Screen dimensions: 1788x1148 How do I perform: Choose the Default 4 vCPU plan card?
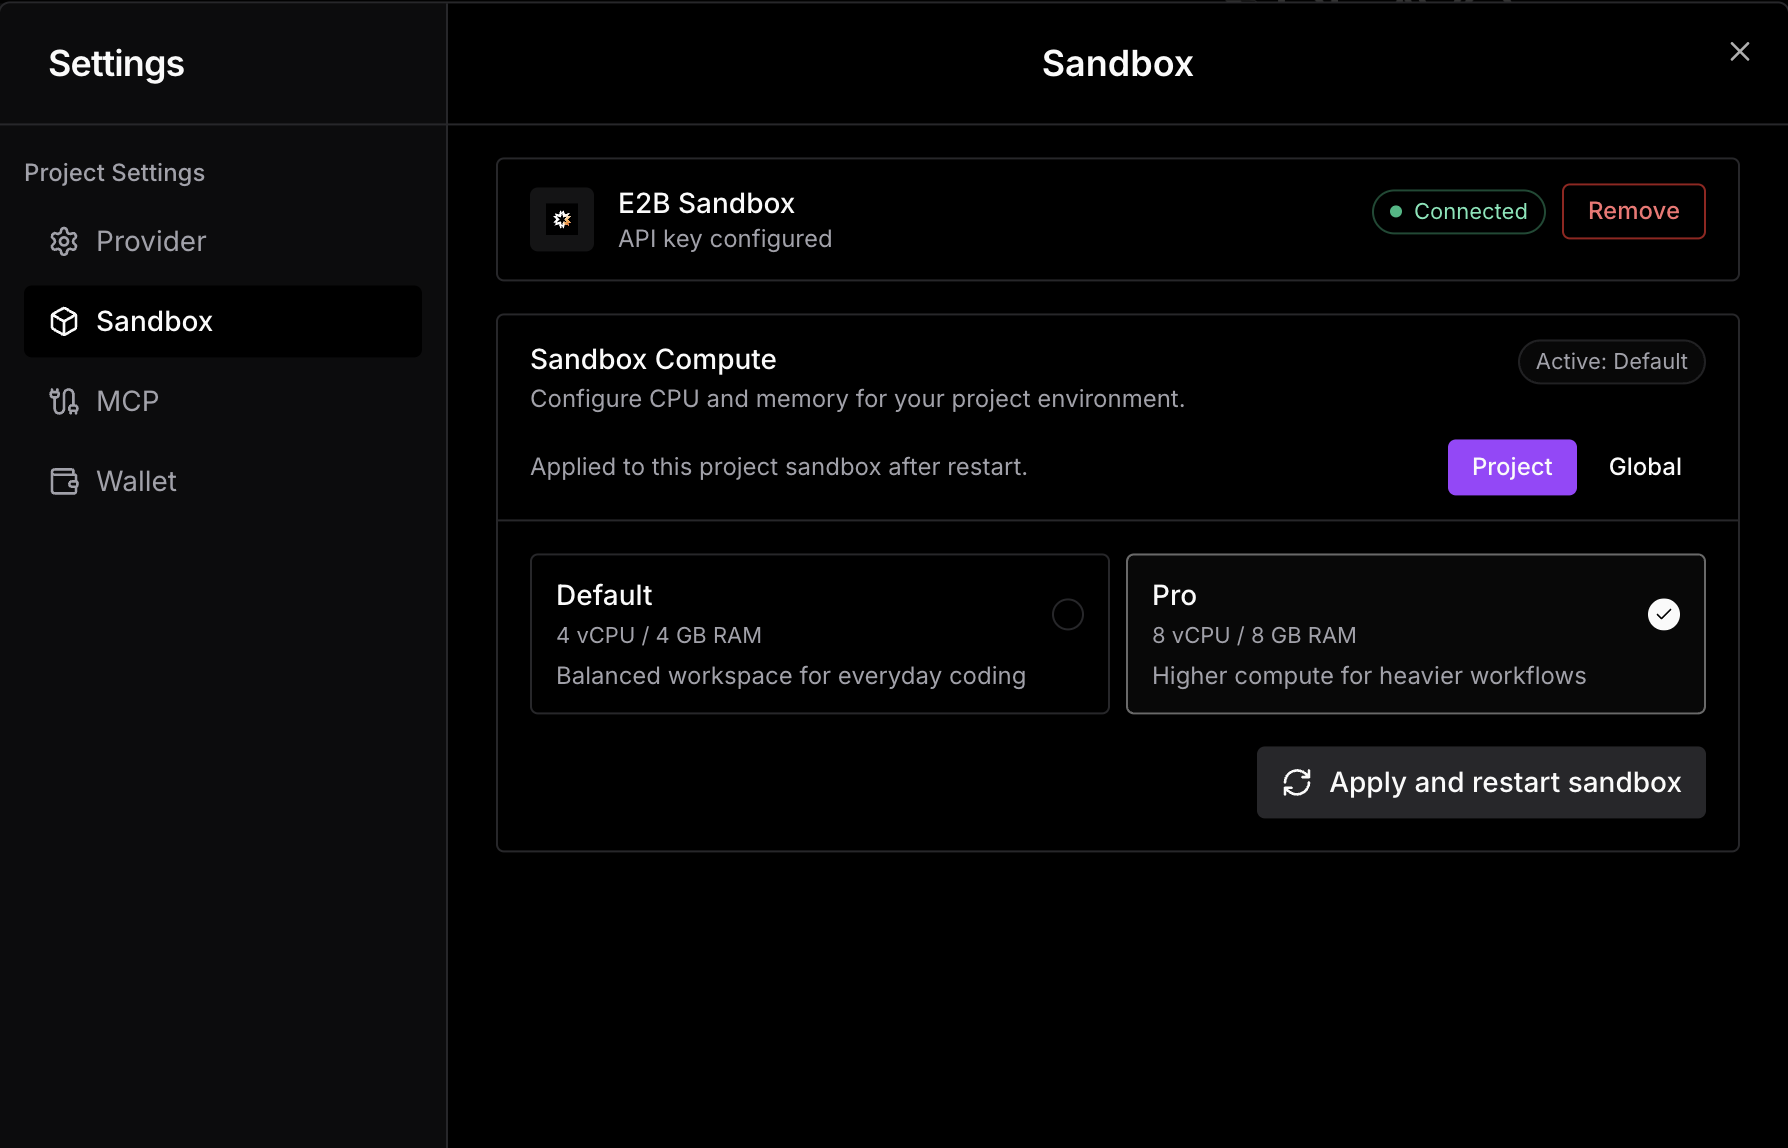(x=790, y=634)
